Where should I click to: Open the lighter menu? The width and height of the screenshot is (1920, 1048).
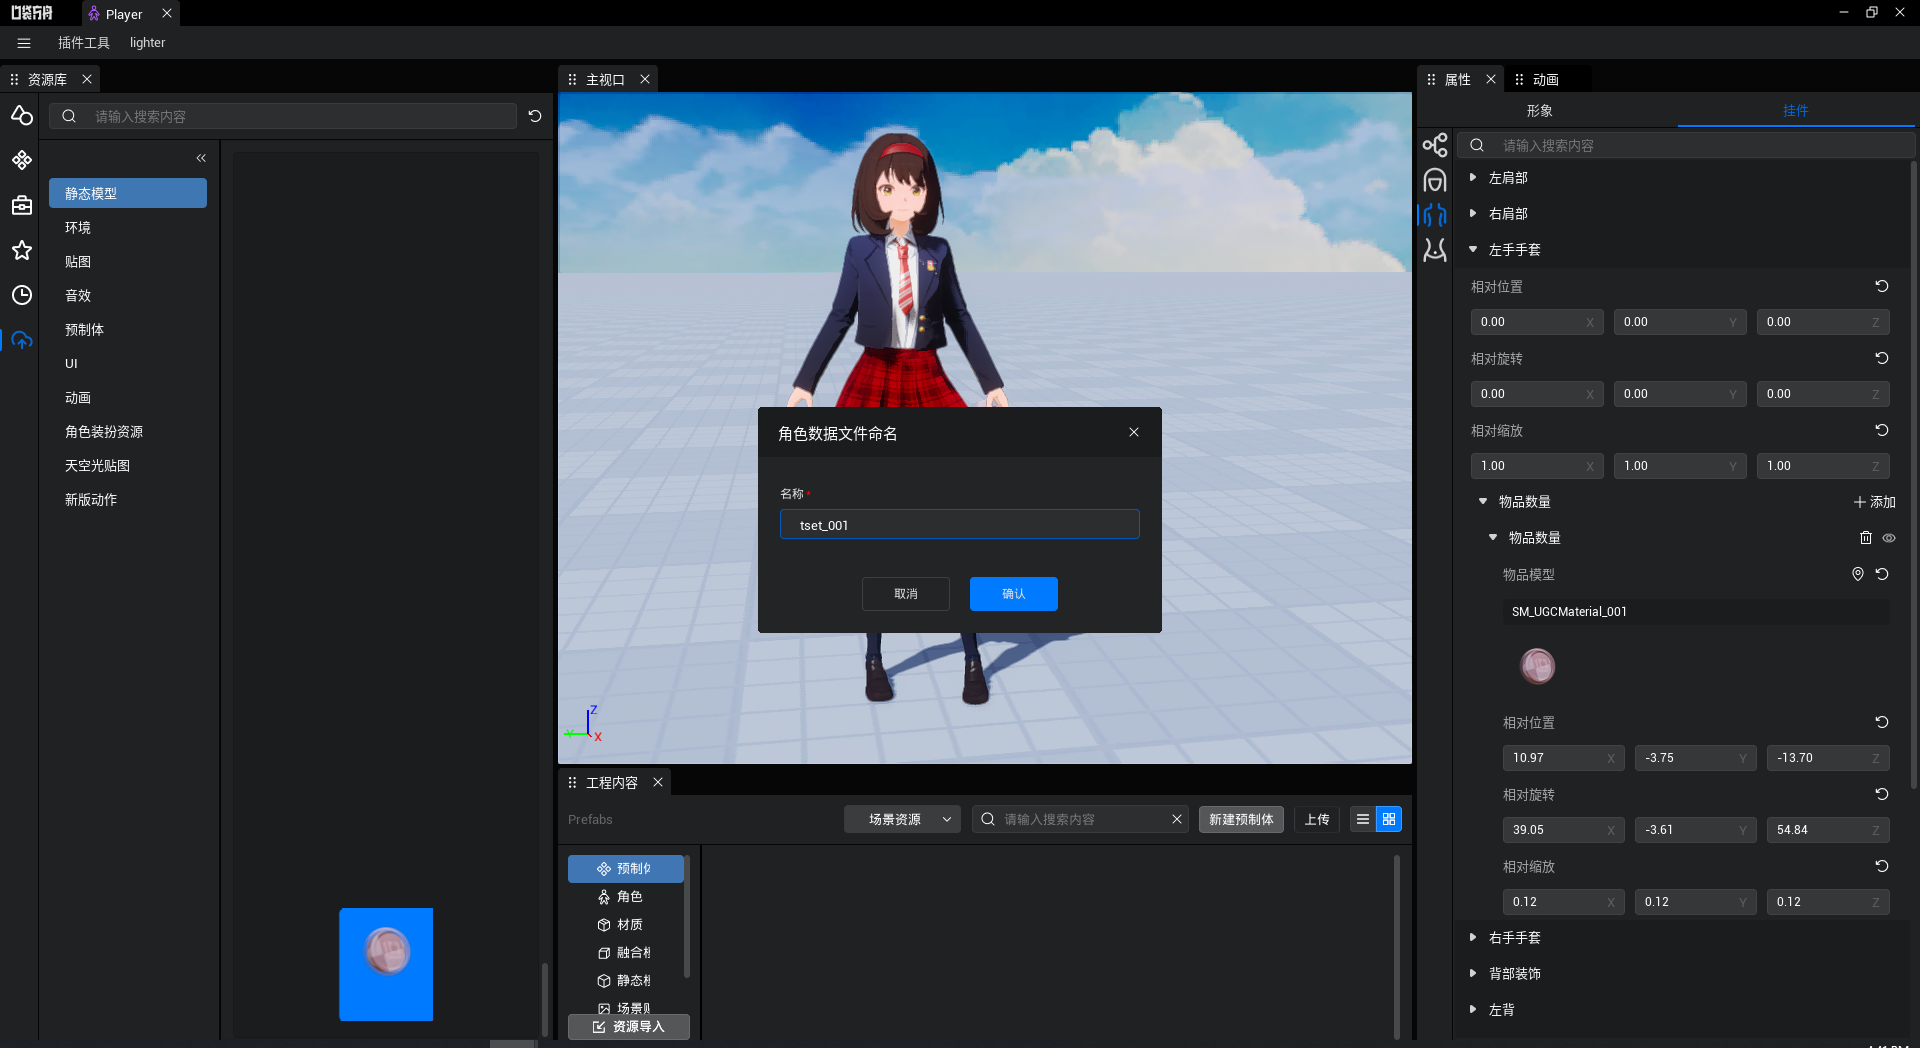click(x=147, y=43)
